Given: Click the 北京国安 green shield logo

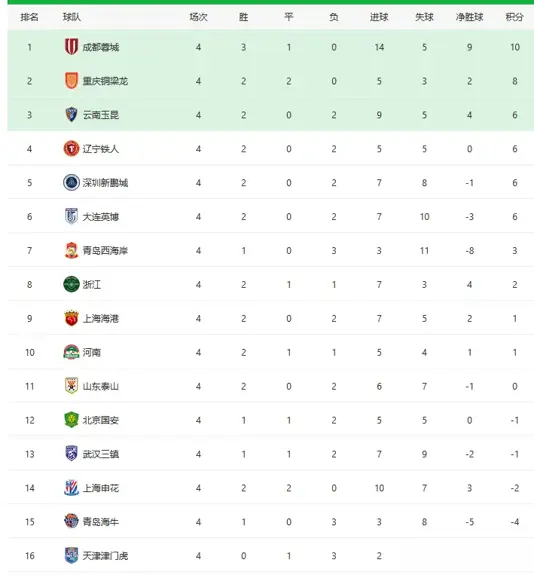Looking at the screenshot, I should click(x=71, y=420).
